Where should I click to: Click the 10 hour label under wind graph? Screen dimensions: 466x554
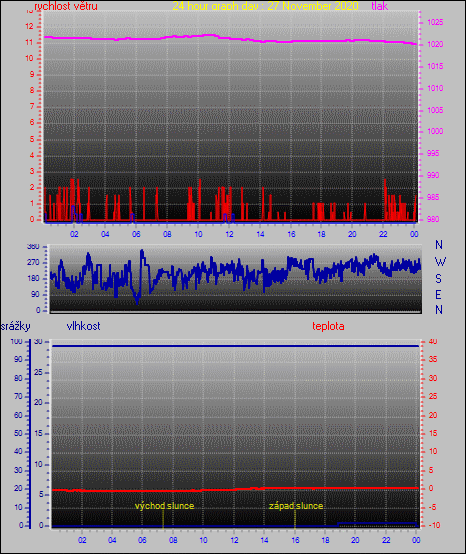coord(198,234)
